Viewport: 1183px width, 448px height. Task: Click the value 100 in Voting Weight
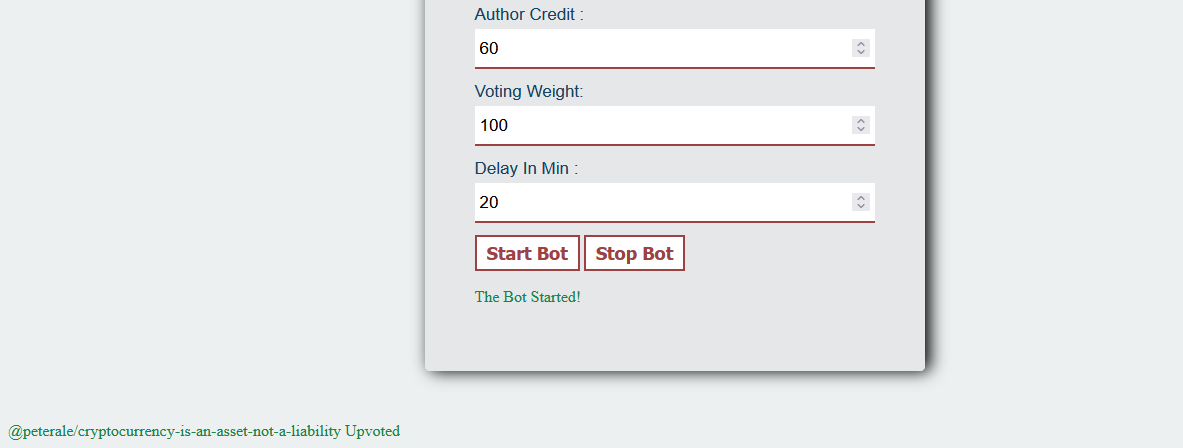[493, 125]
